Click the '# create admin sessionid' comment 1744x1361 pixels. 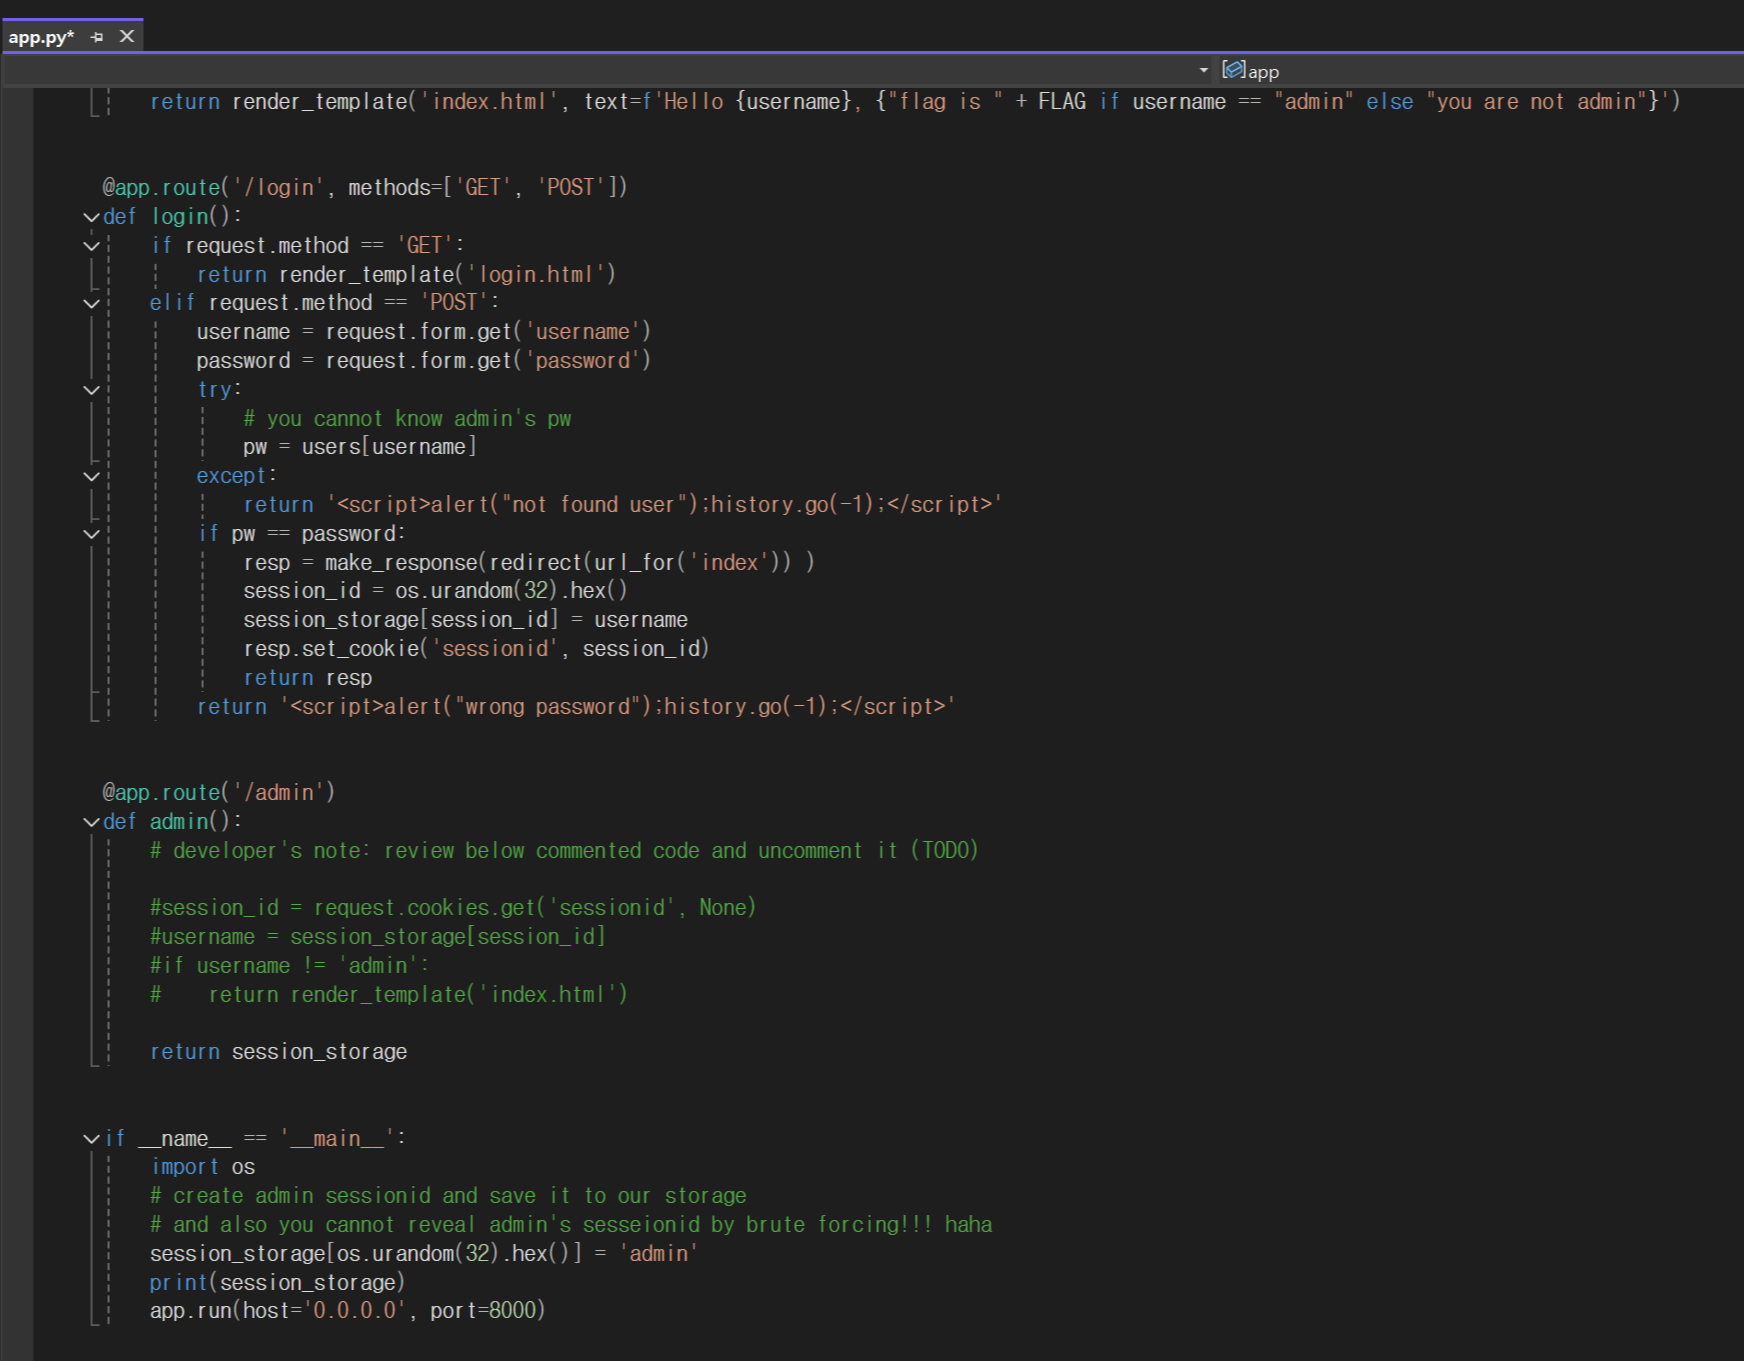pyautogui.click(x=448, y=1196)
